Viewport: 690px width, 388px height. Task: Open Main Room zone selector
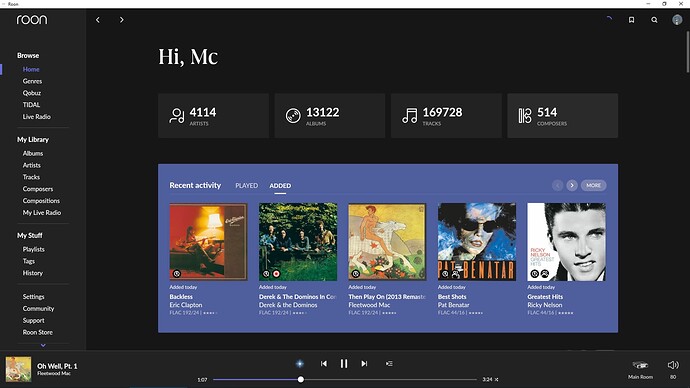click(640, 369)
